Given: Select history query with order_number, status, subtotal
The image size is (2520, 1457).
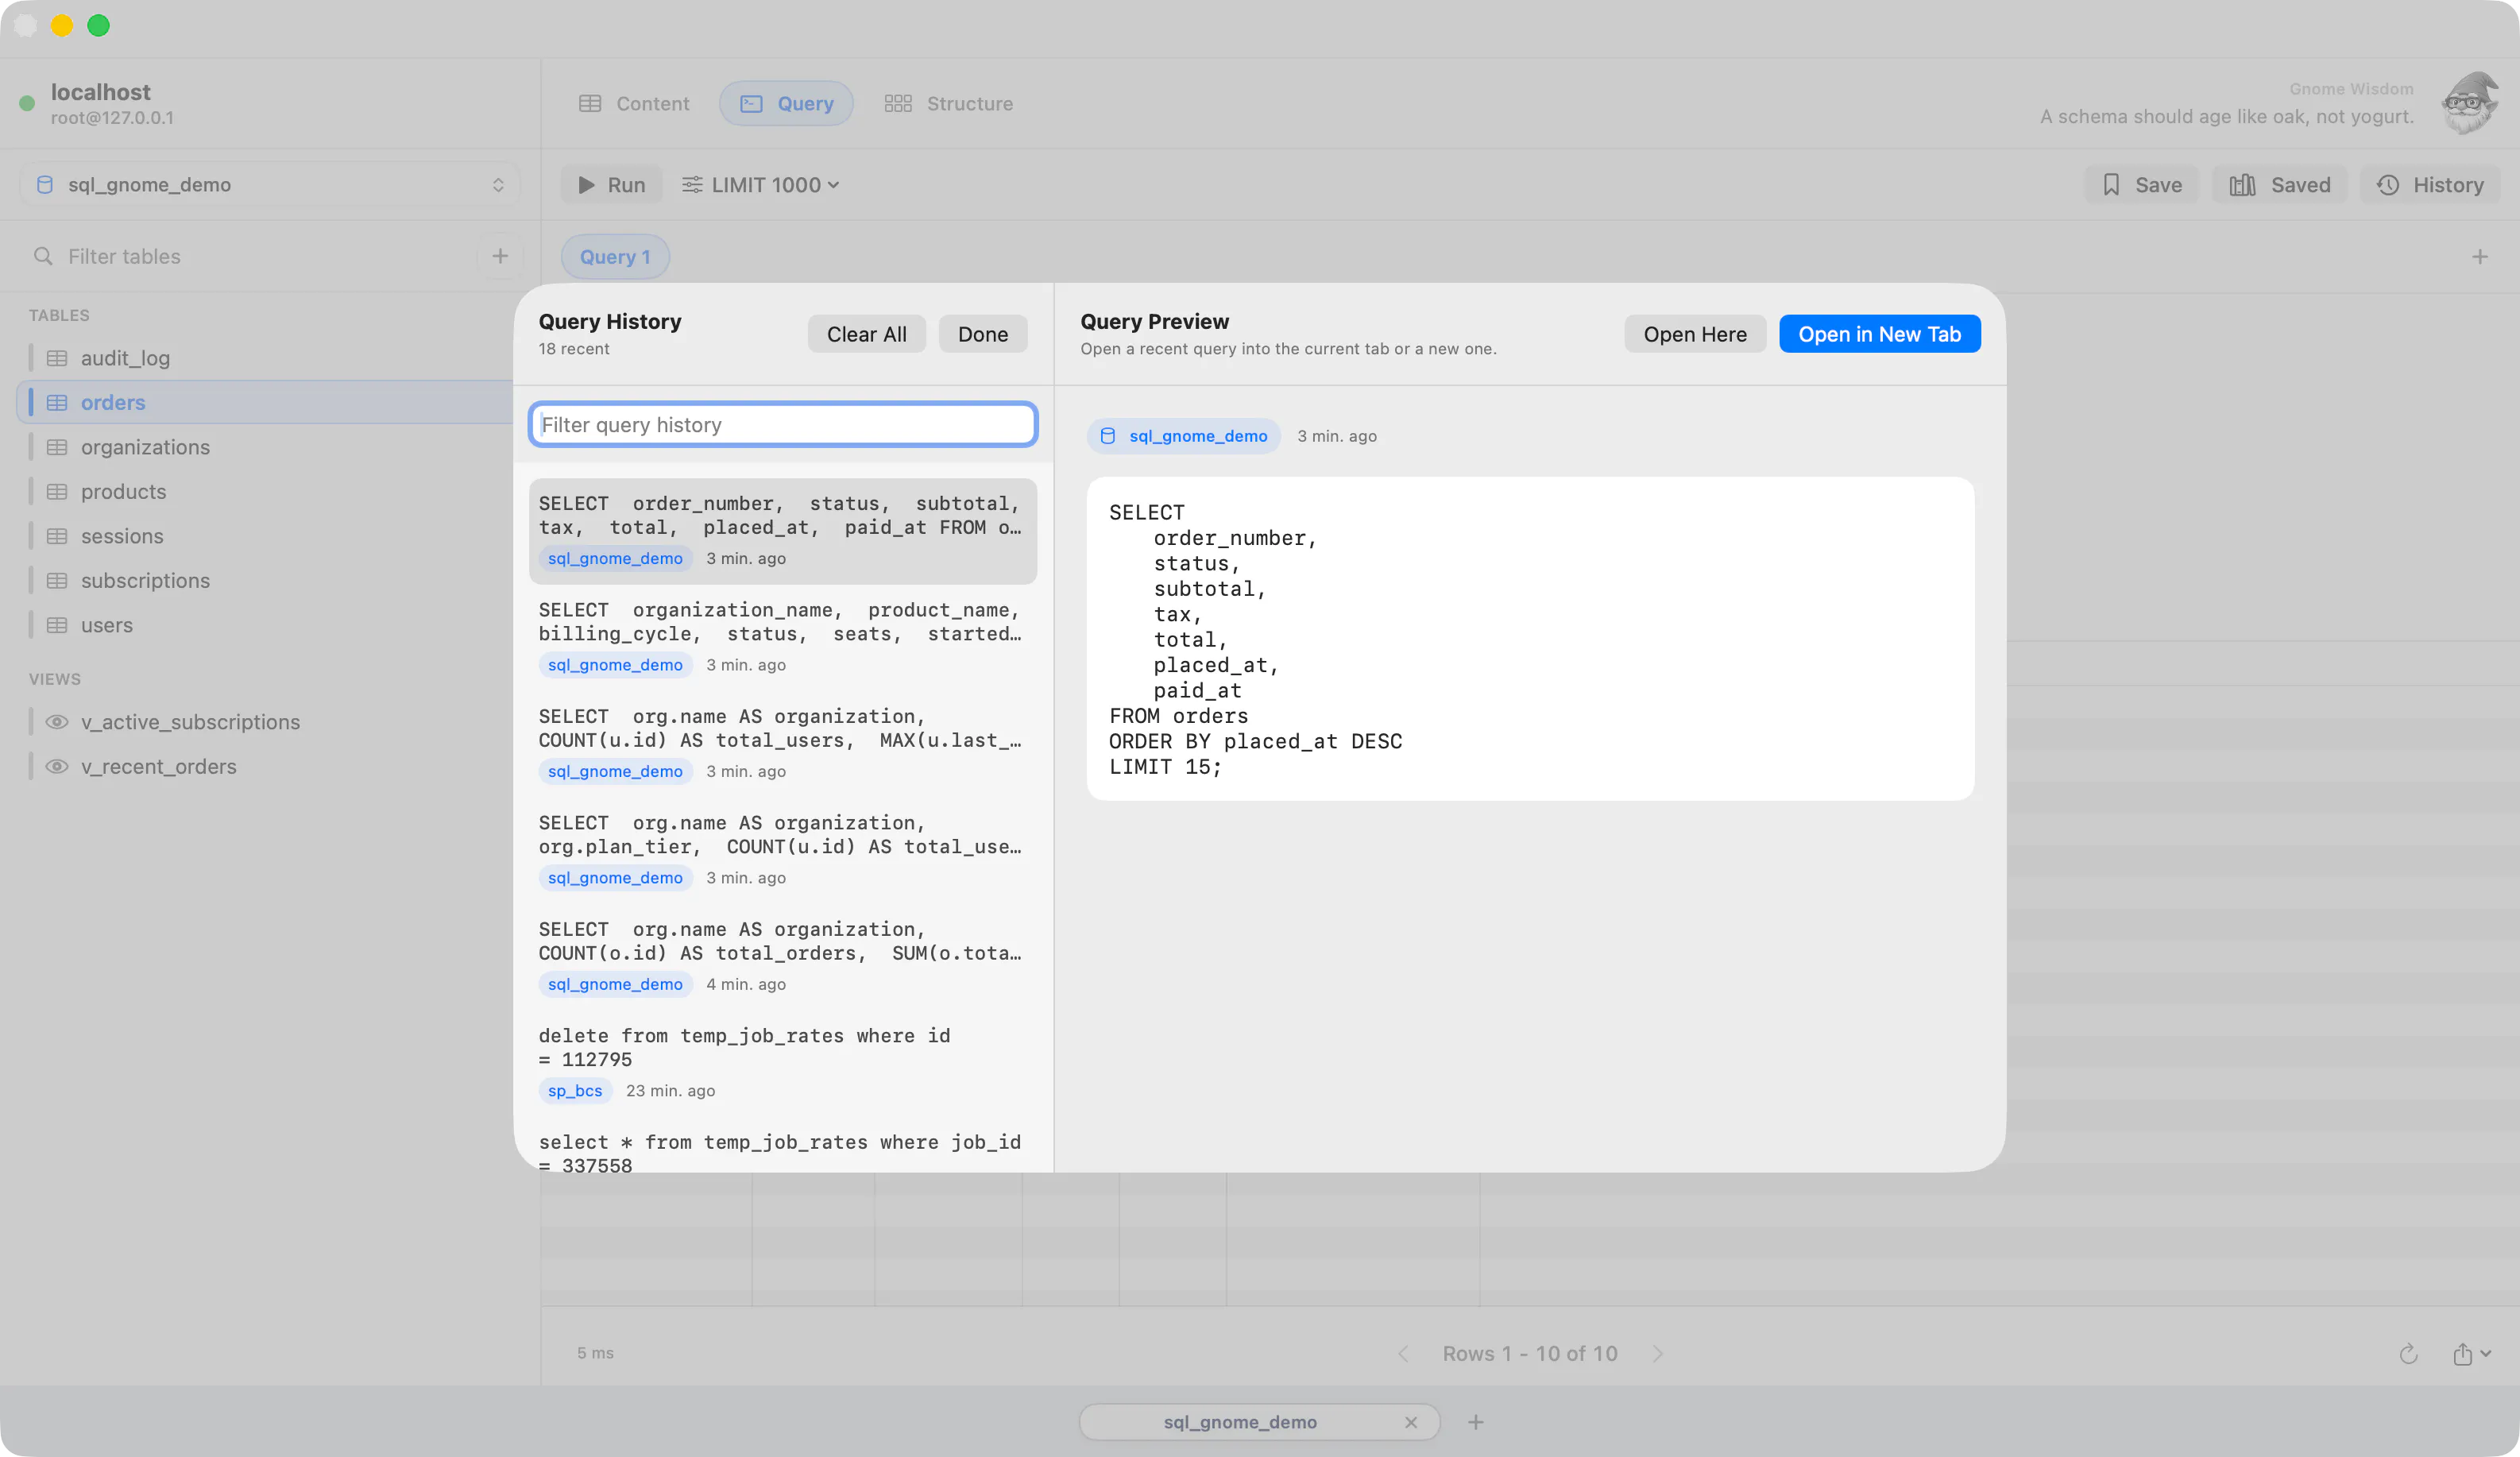Looking at the screenshot, I should tap(783, 531).
